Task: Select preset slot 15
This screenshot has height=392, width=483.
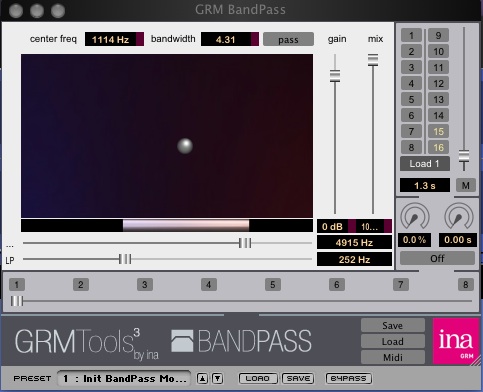Action: pos(438,131)
